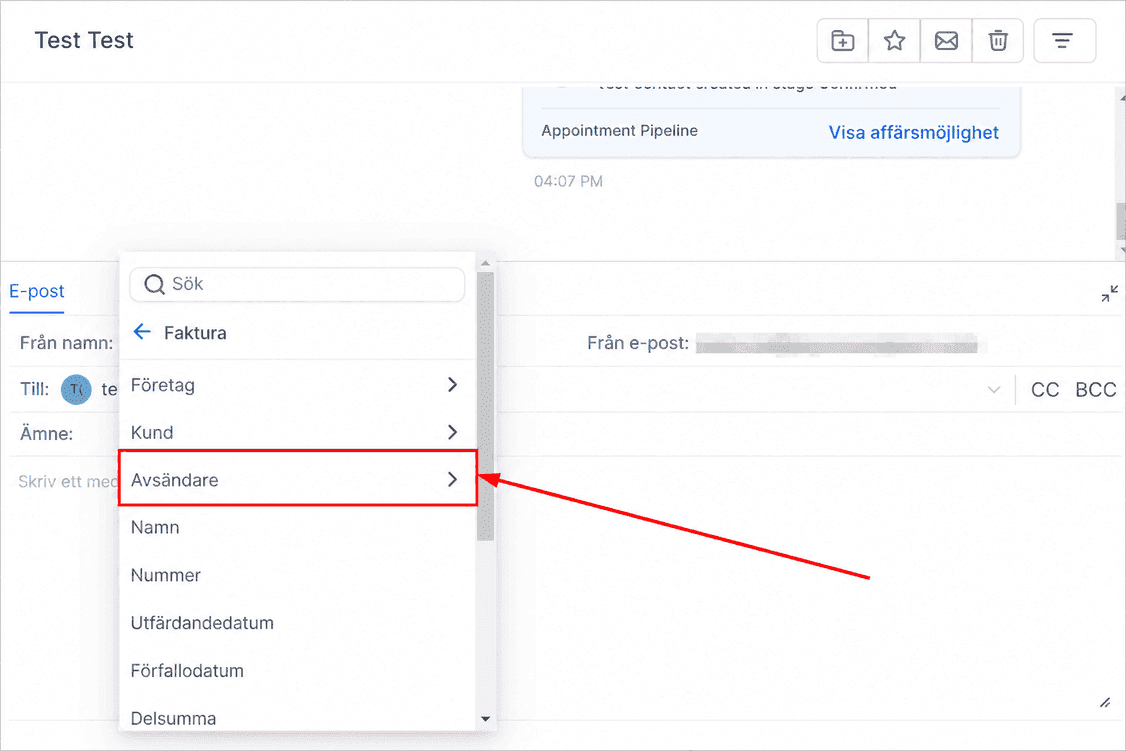Switch to the E-post tab

pyautogui.click(x=37, y=291)
